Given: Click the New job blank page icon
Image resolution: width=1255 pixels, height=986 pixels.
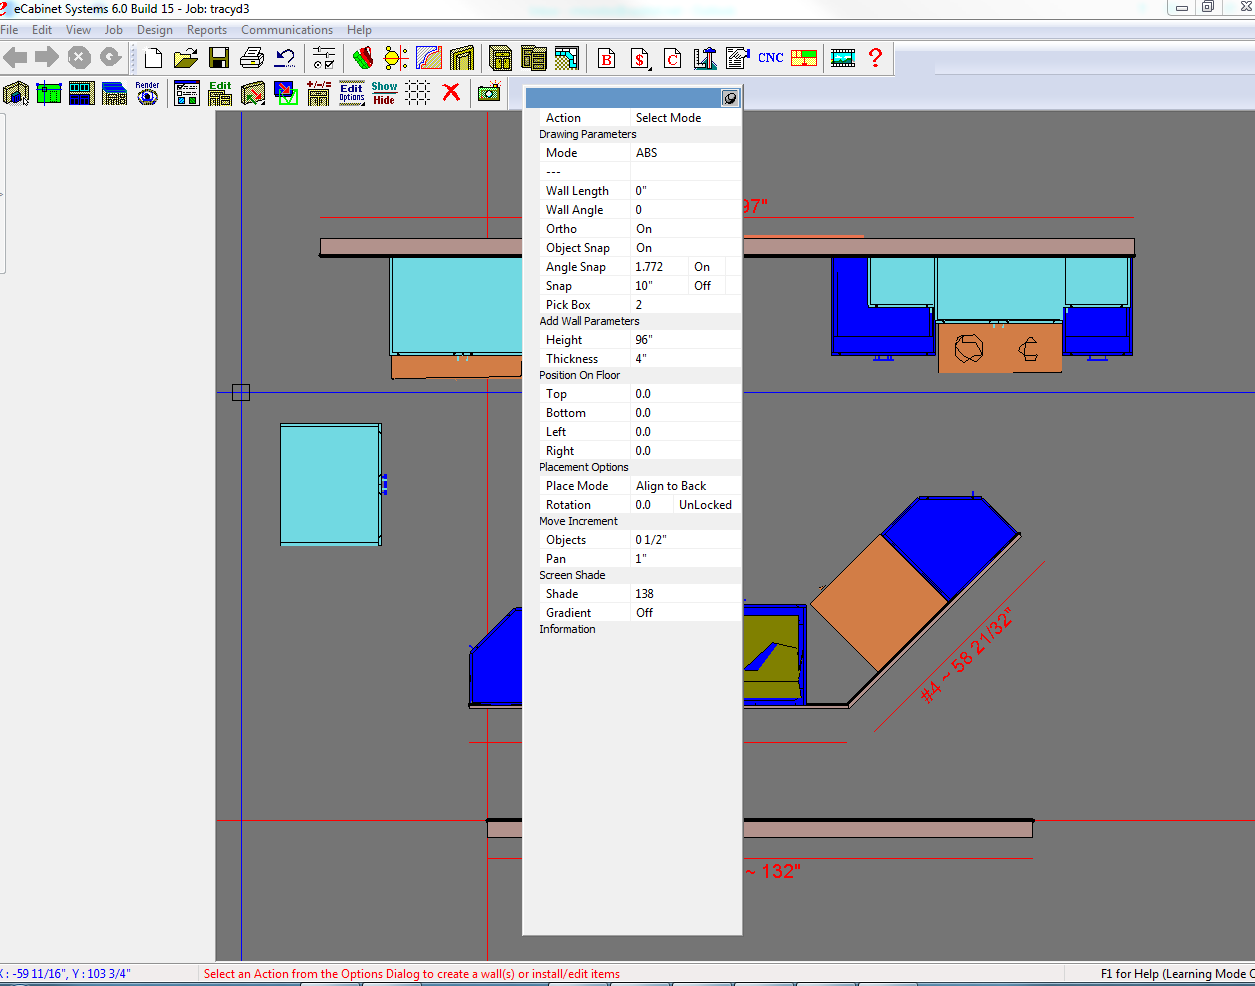Looking at the screenshot, I should point(153,58).
